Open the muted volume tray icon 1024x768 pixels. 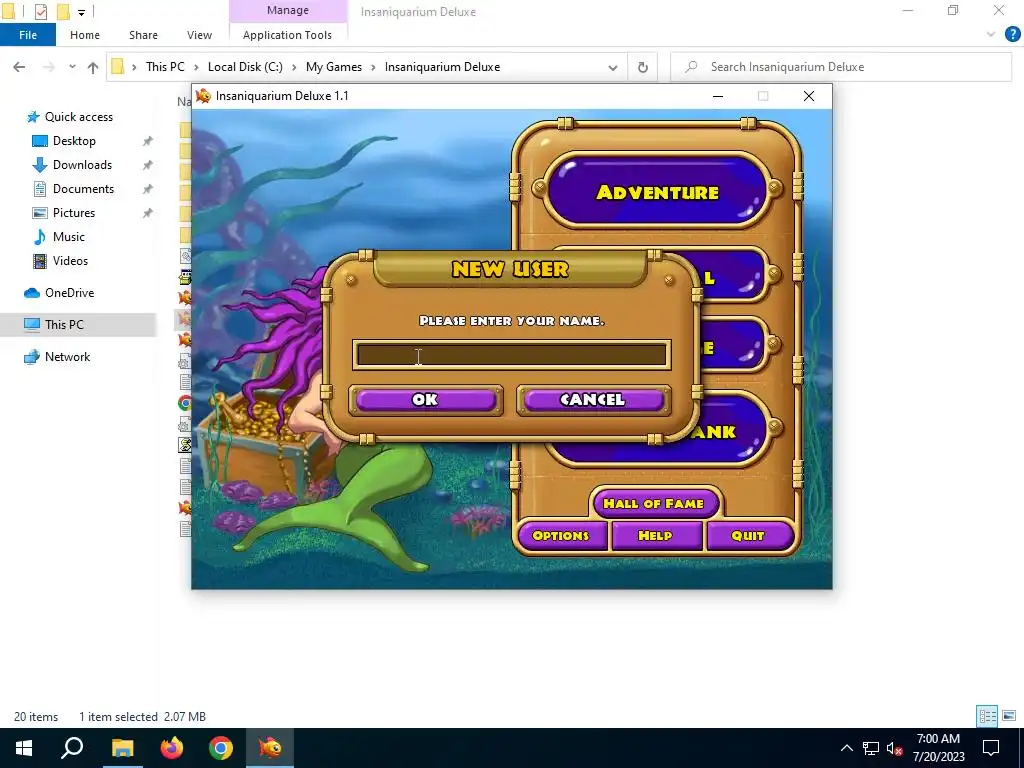(895, 748)
